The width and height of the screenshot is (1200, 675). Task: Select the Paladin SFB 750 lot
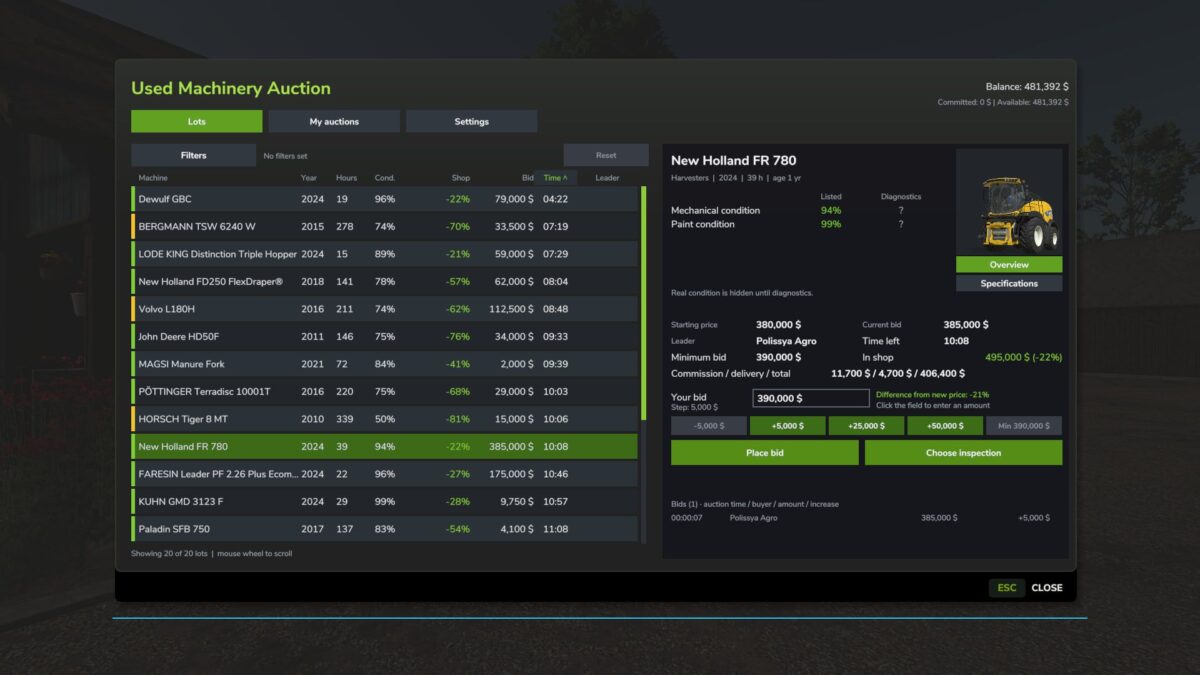[x=384, y=529]
